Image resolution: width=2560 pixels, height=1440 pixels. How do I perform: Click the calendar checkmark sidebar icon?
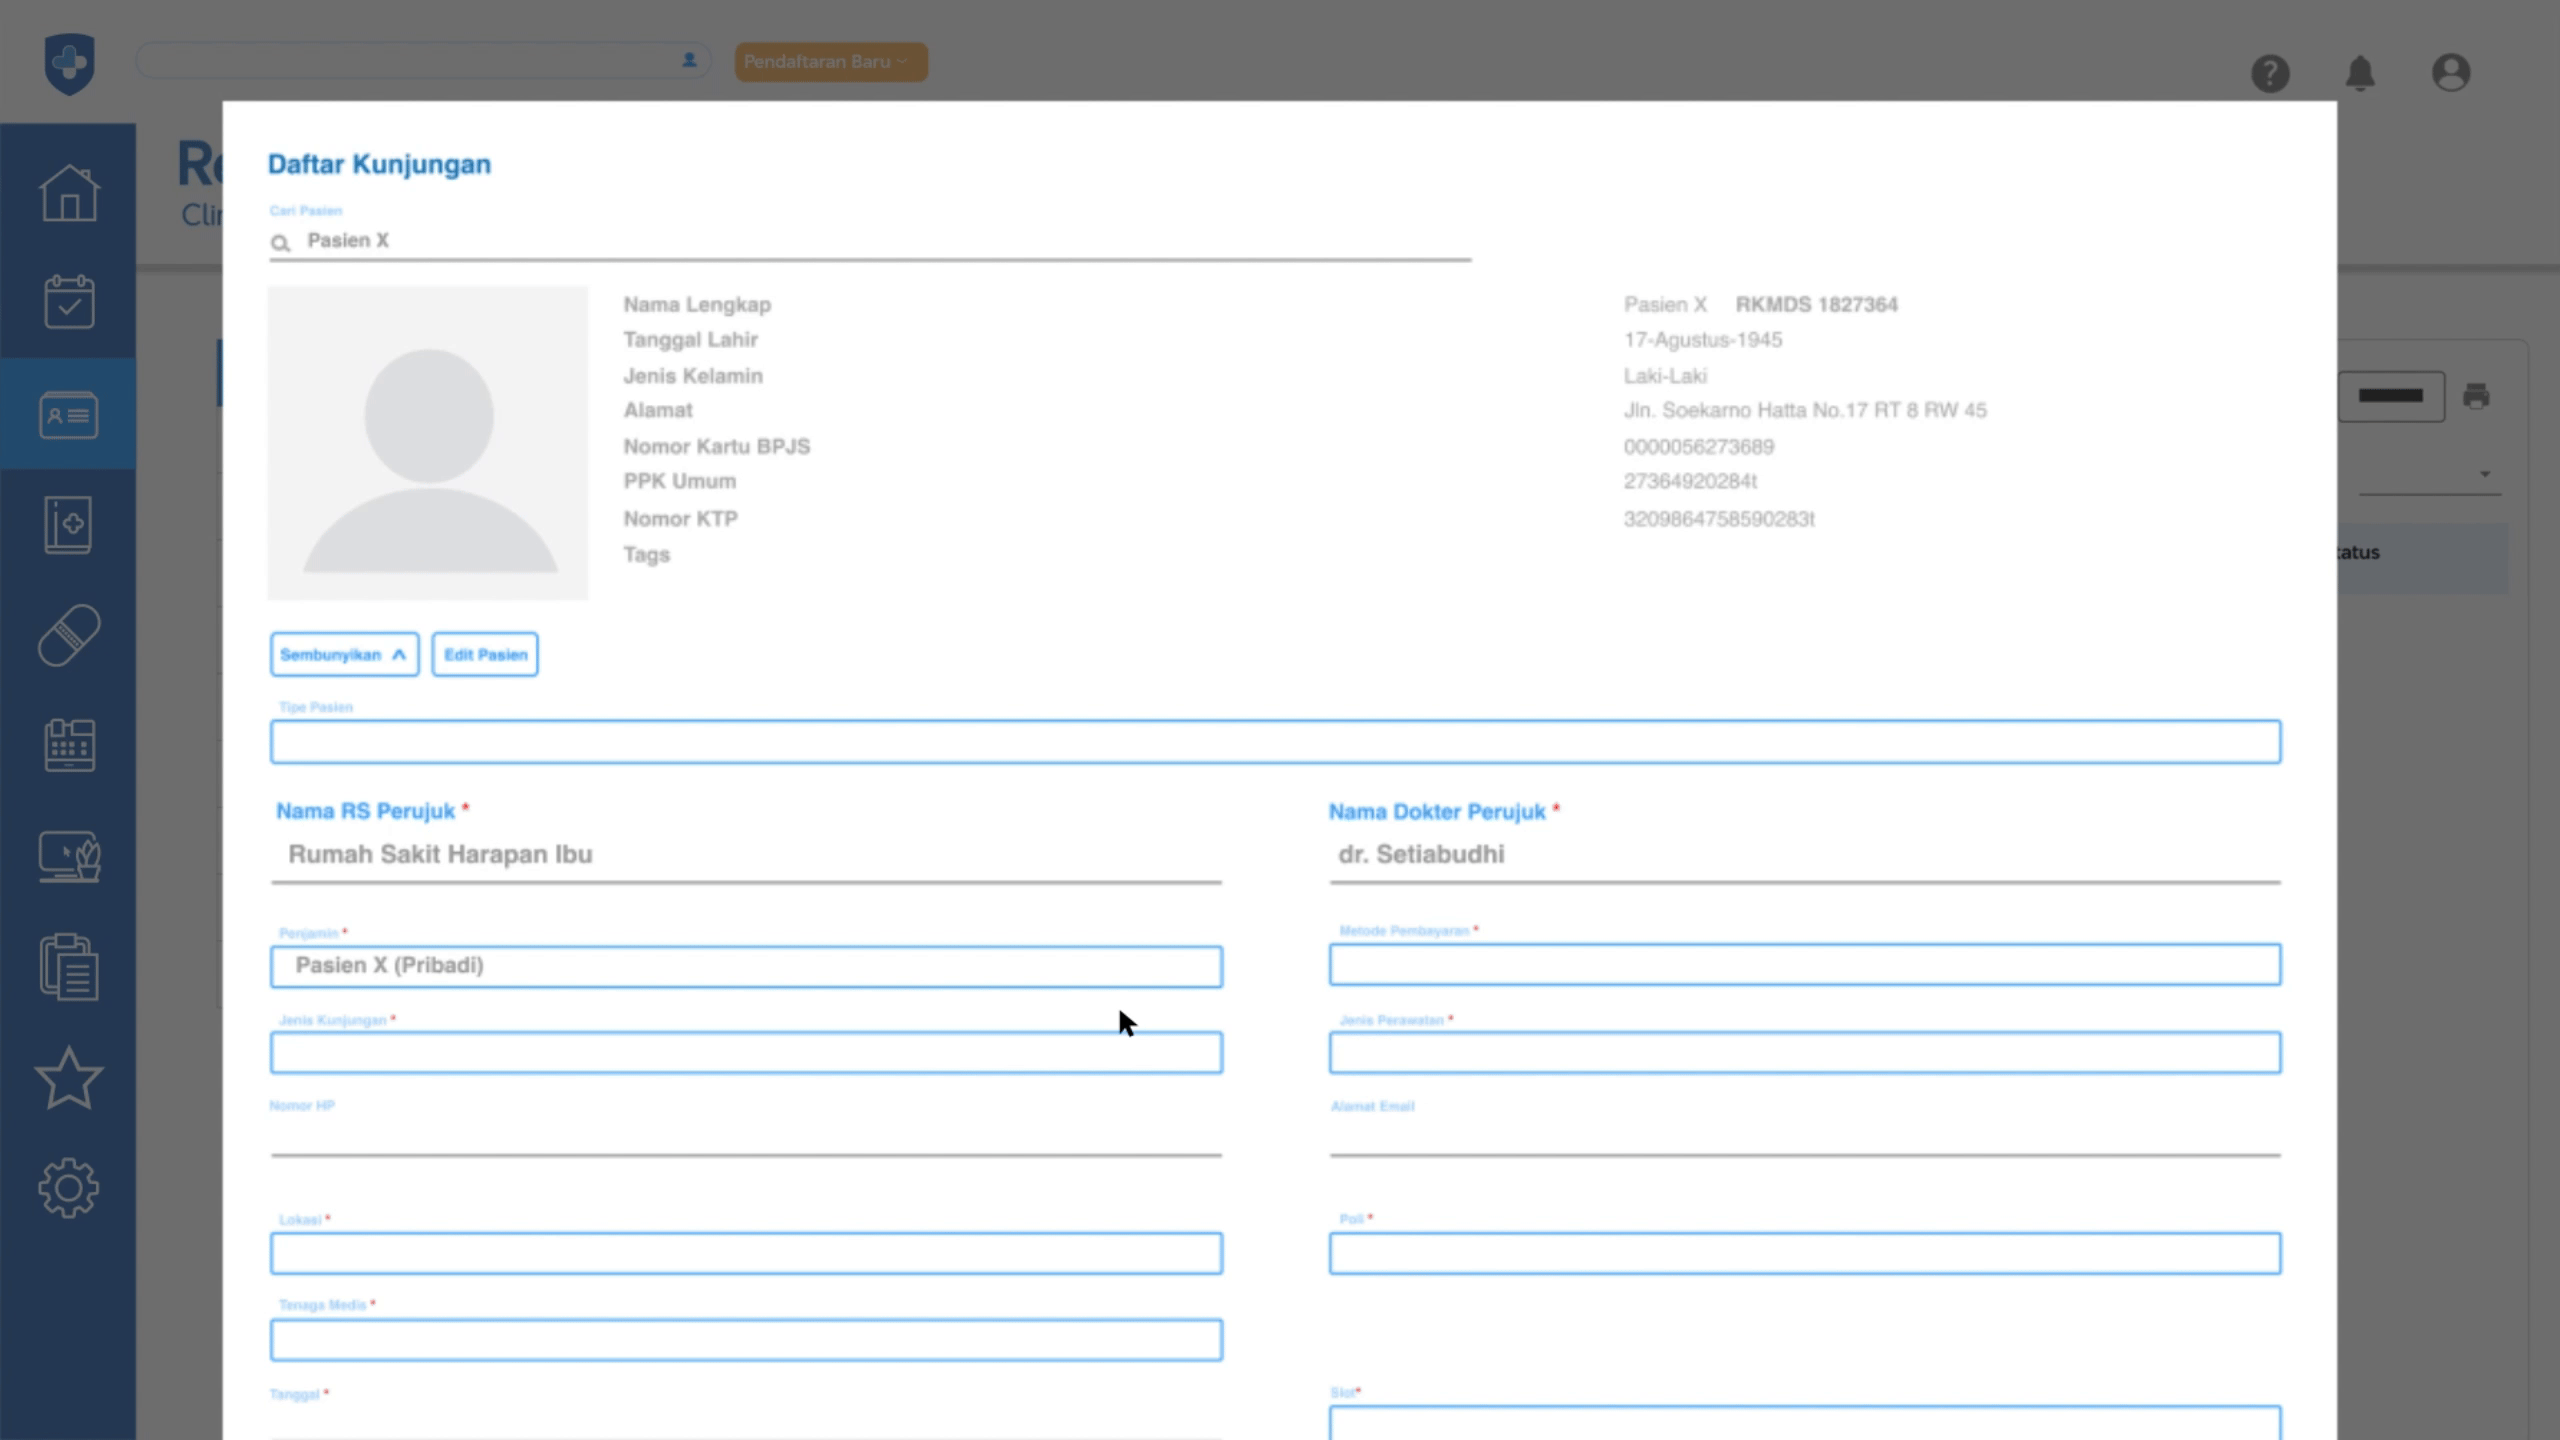[69, 302]
